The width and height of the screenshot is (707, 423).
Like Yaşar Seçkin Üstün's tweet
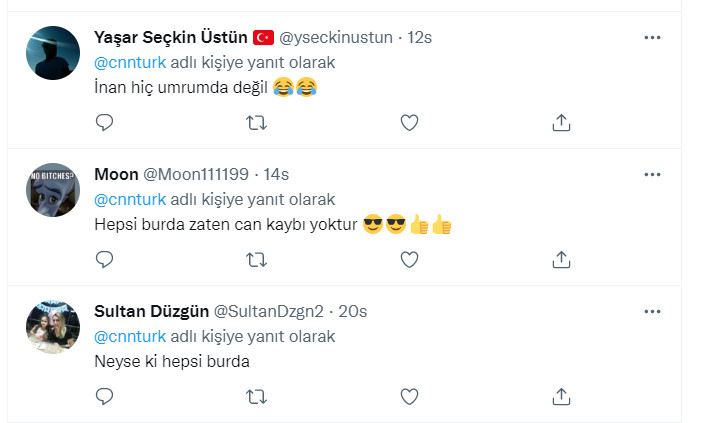pyautogui.click(x=409, y=122)
